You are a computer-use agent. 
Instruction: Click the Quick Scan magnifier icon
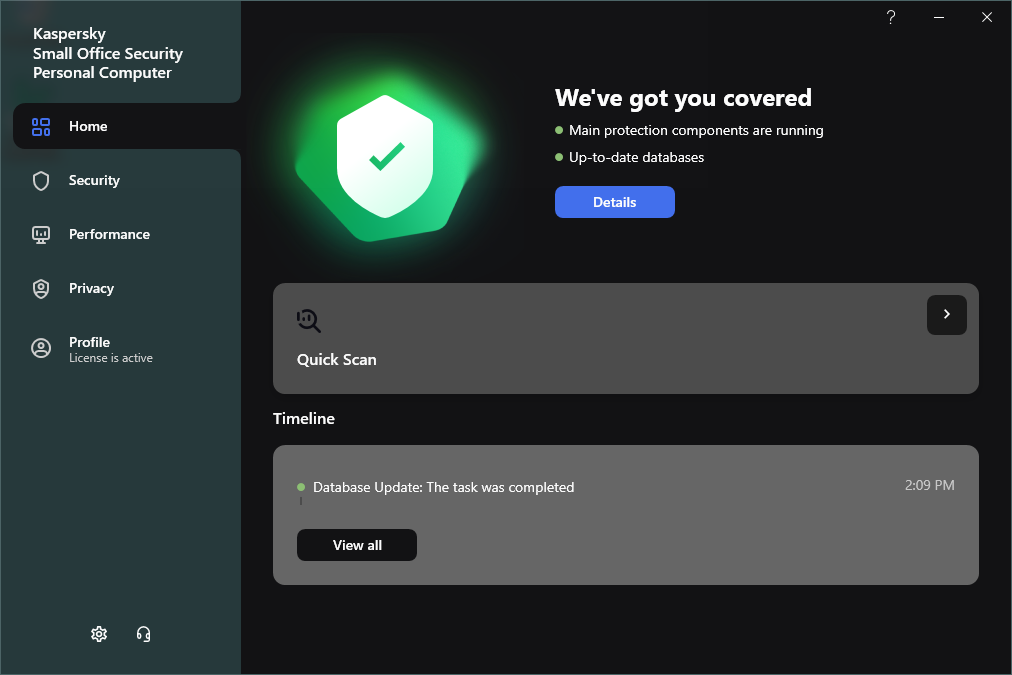[x=309, y=320]
